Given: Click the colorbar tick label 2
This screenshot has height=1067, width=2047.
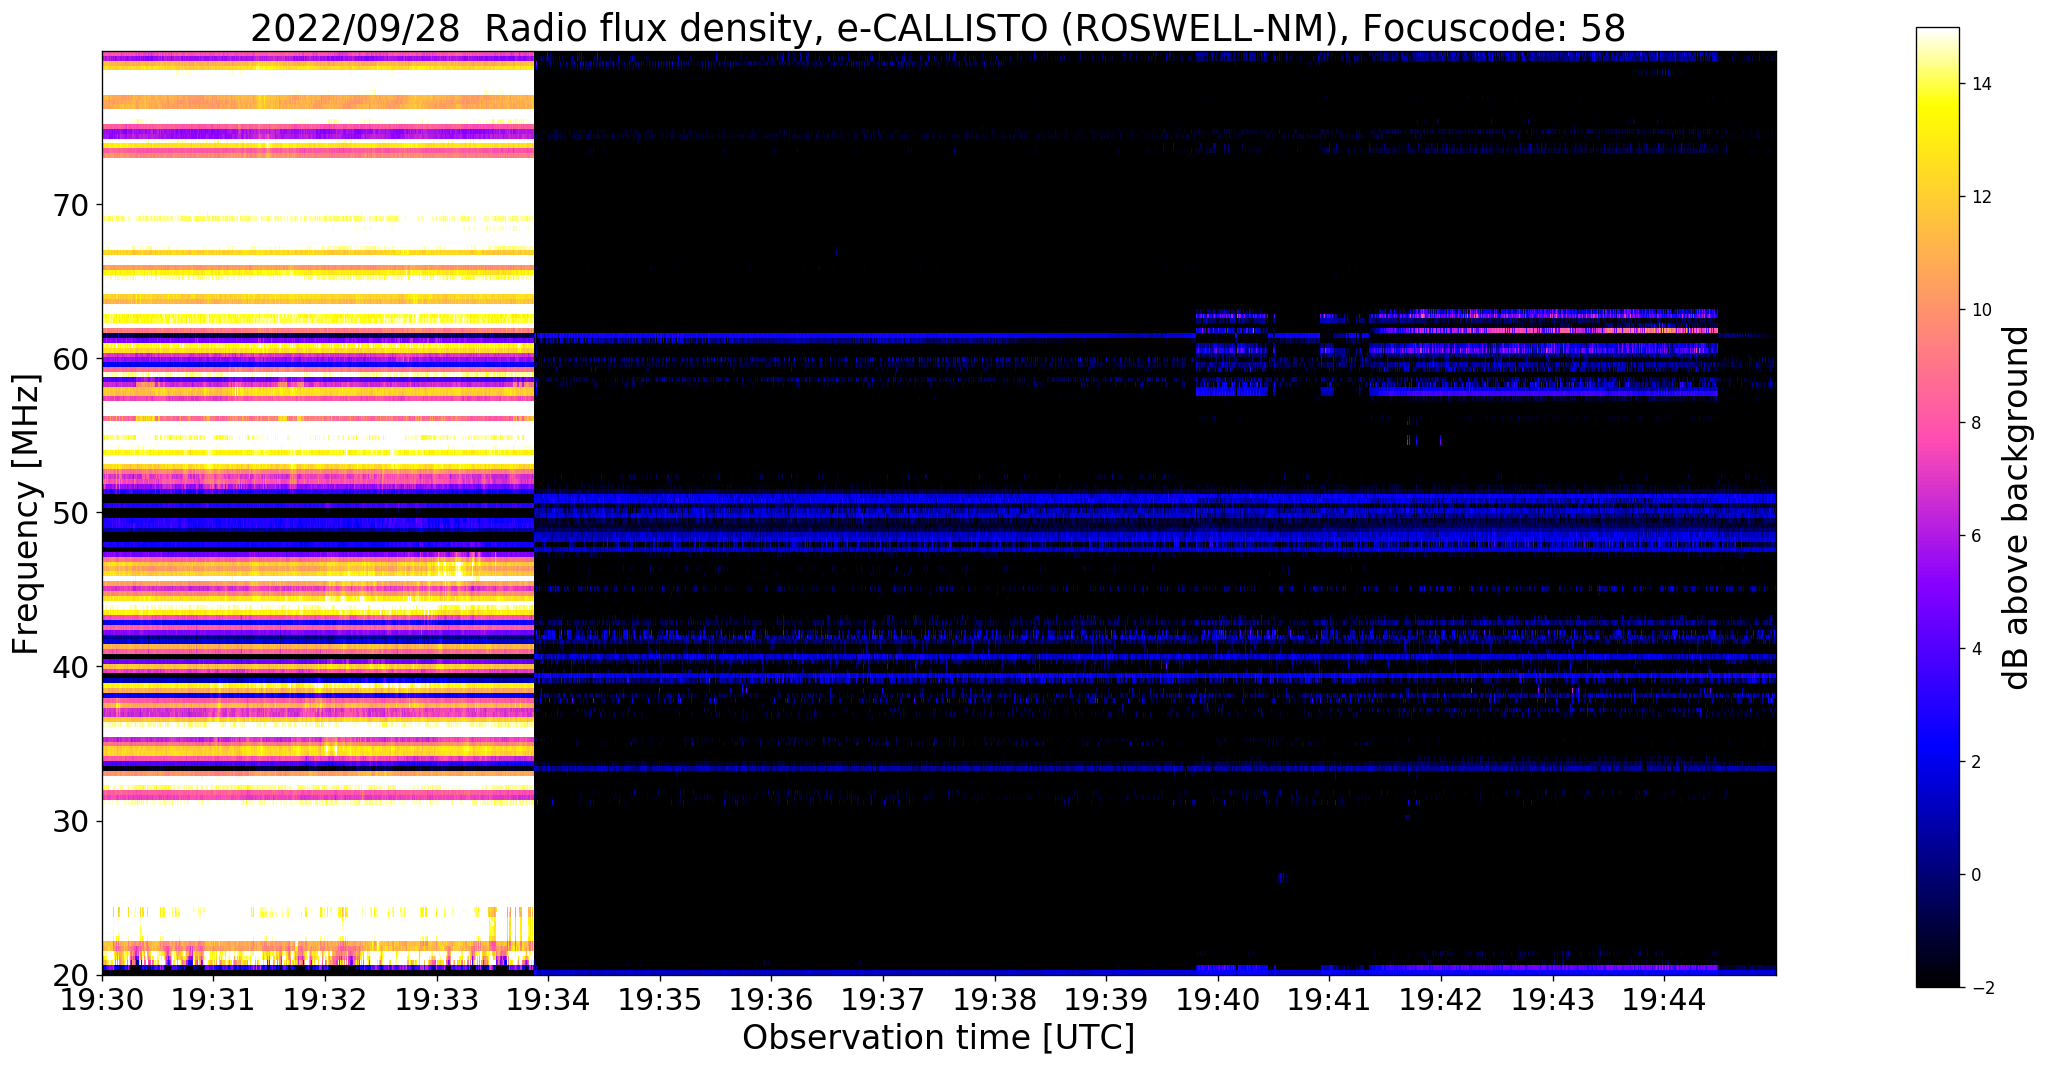Looking at the screenshot, I should [x=1975, y=762].
